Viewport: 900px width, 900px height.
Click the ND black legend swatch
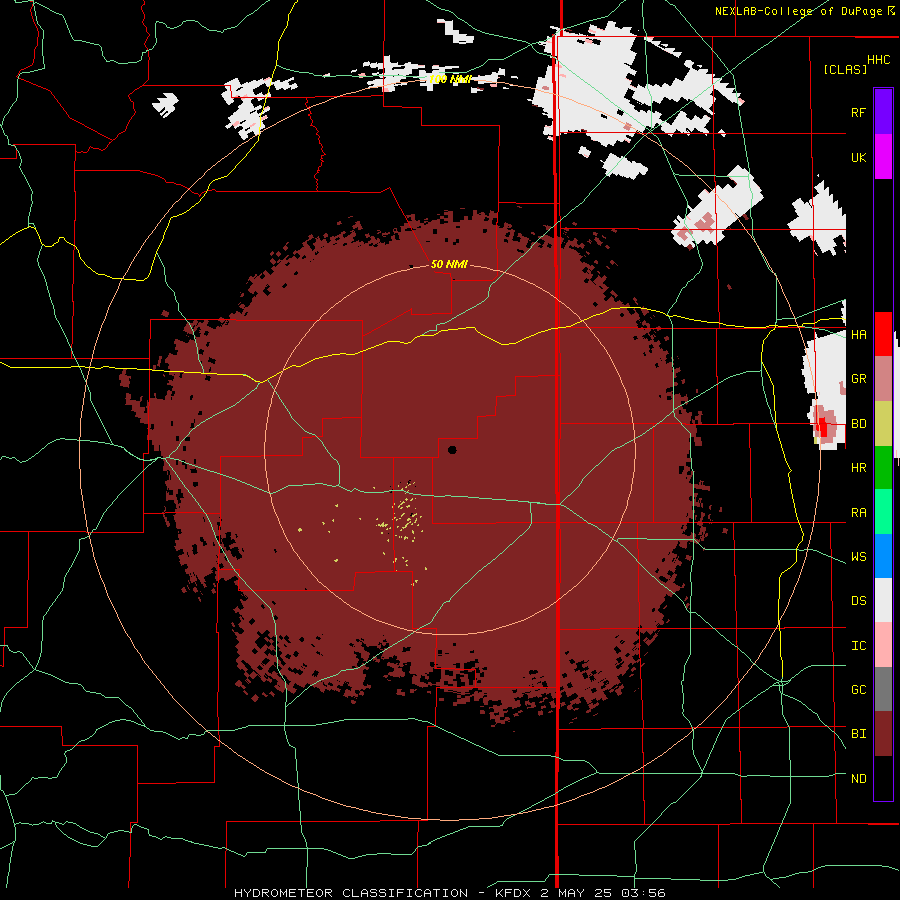tap(883, 778)
